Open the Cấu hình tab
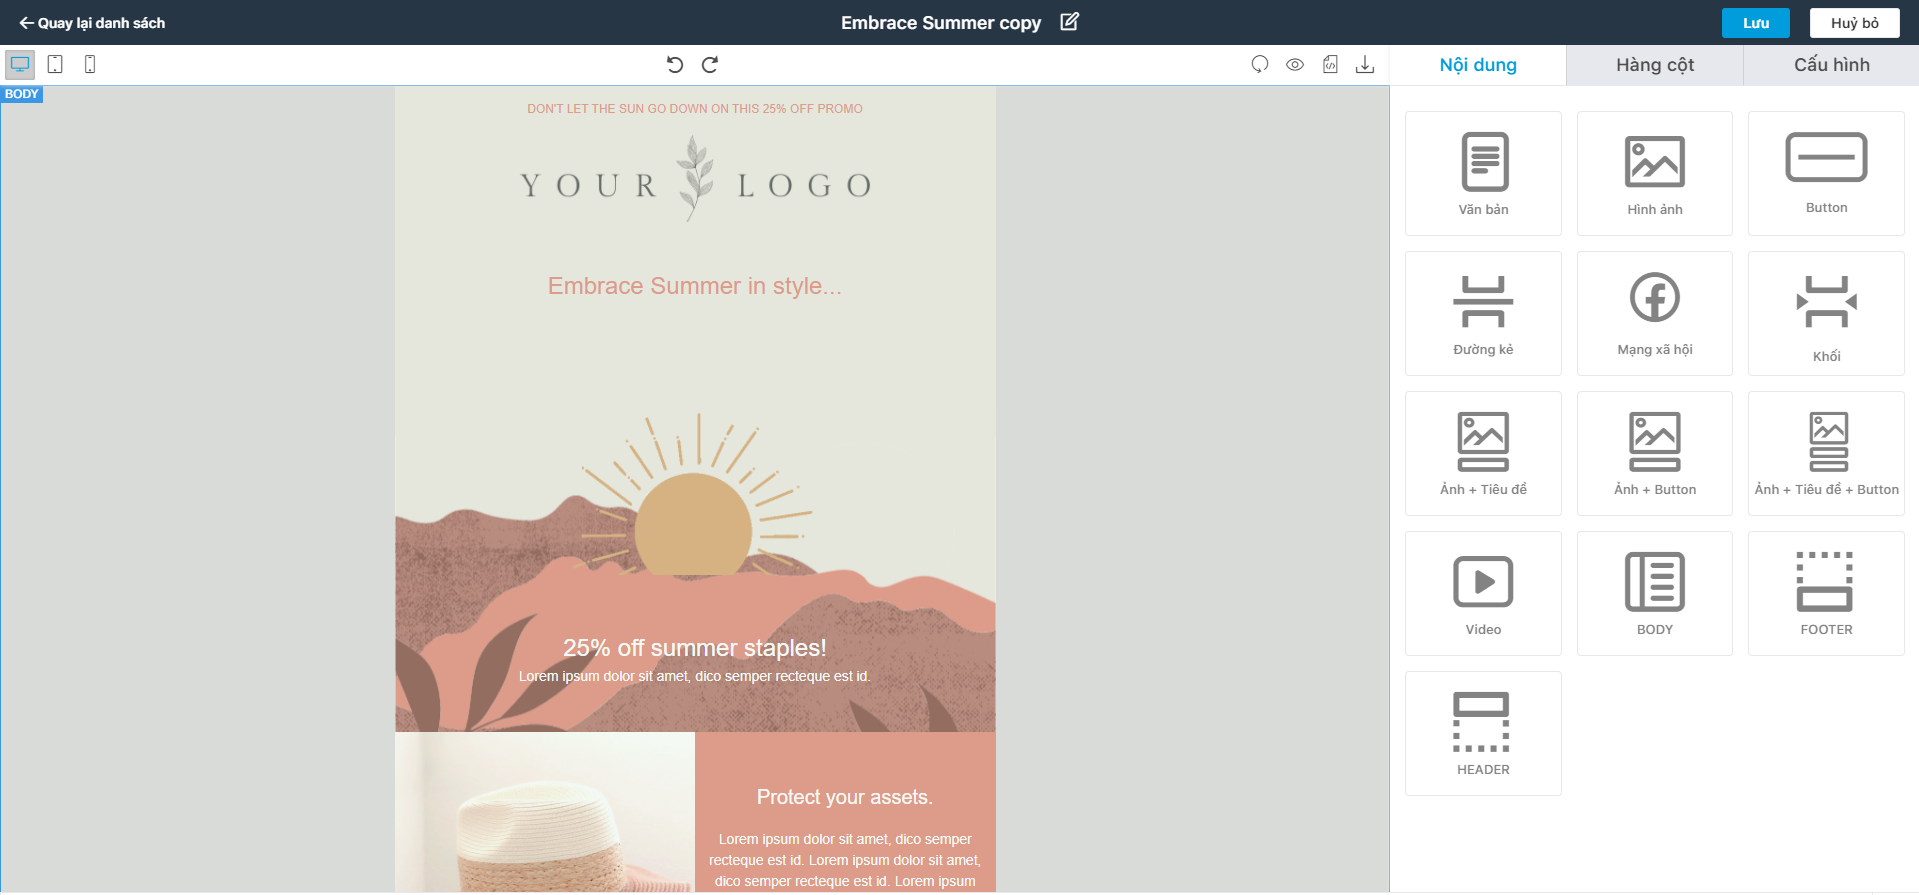The height and width of the screenshot is (895, 1919). 1831,65
